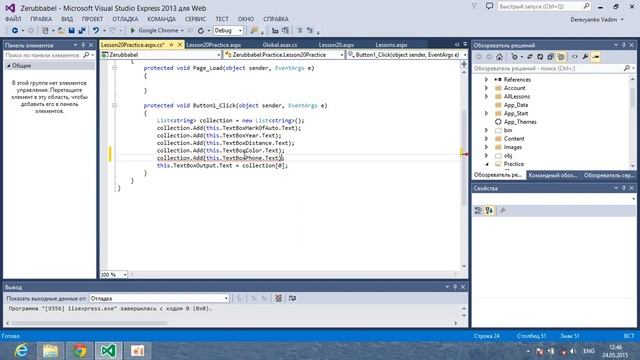The image size is (640, 360).
Task: Switch to the Командный обозреватель tab
Action: coord(553,175)
